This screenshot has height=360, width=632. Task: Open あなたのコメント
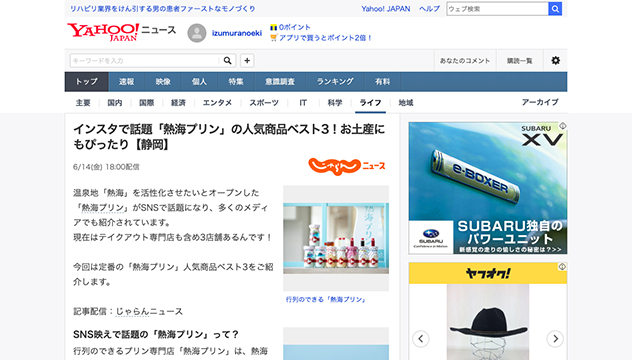pyautogui.click(x=465, y=61)
